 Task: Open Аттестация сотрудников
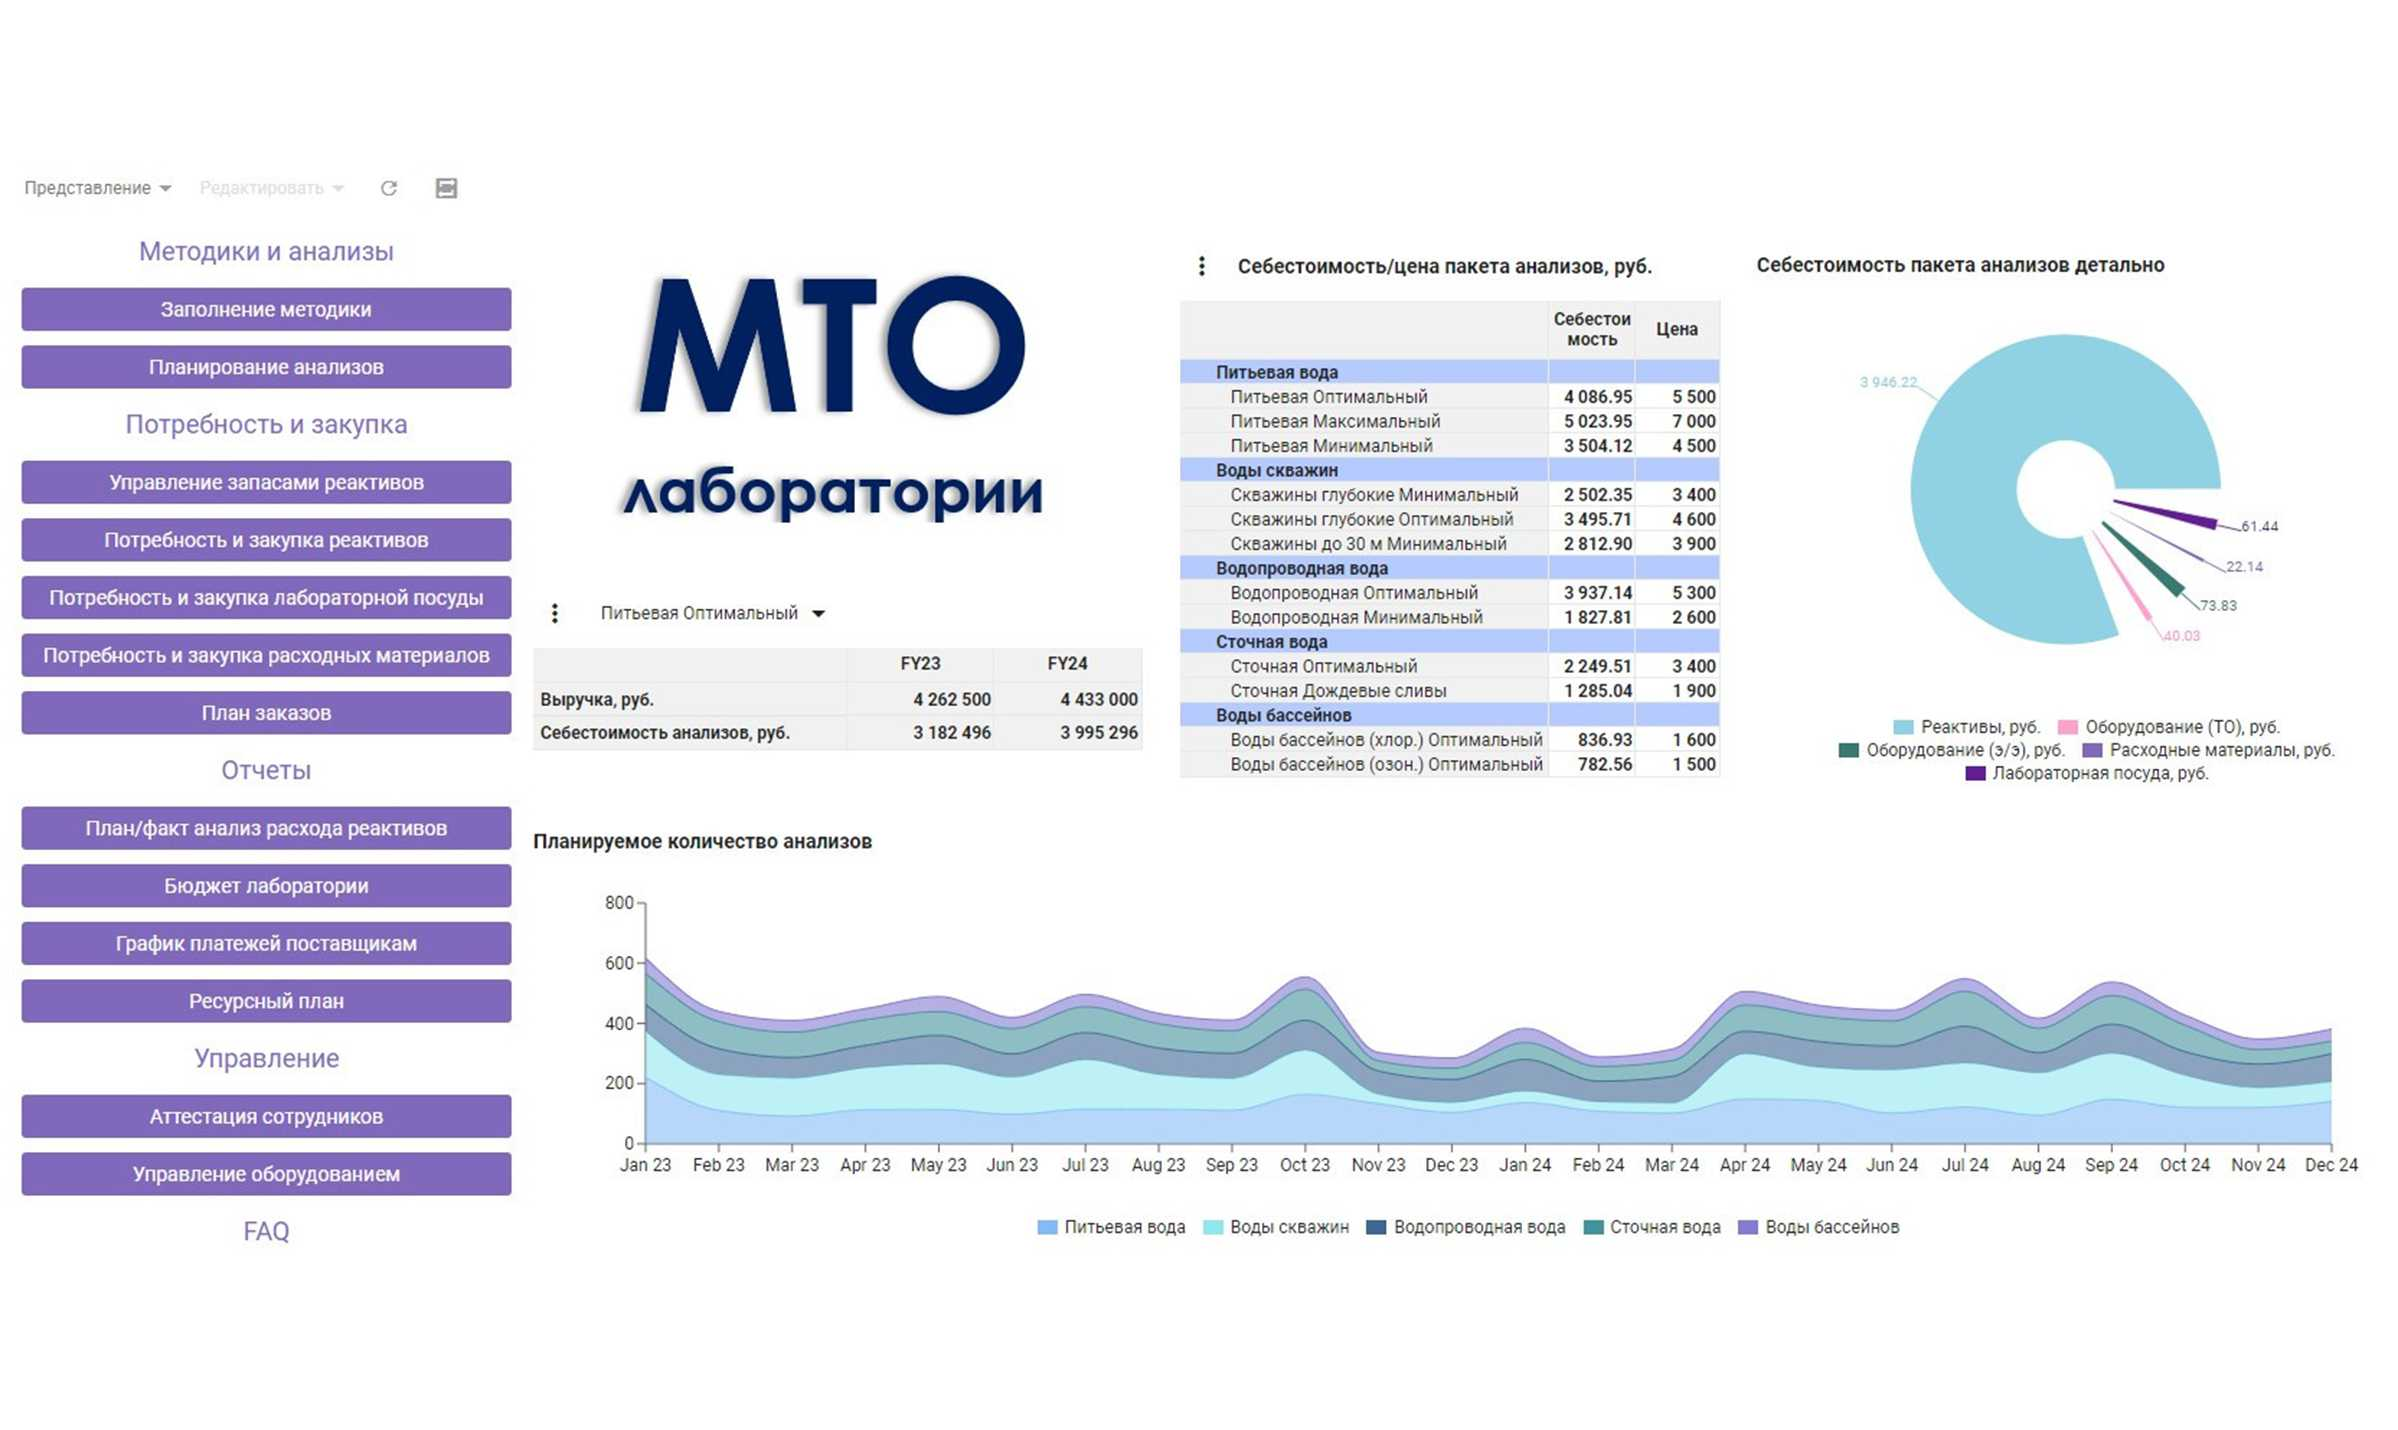click(x=266, y=1116)
